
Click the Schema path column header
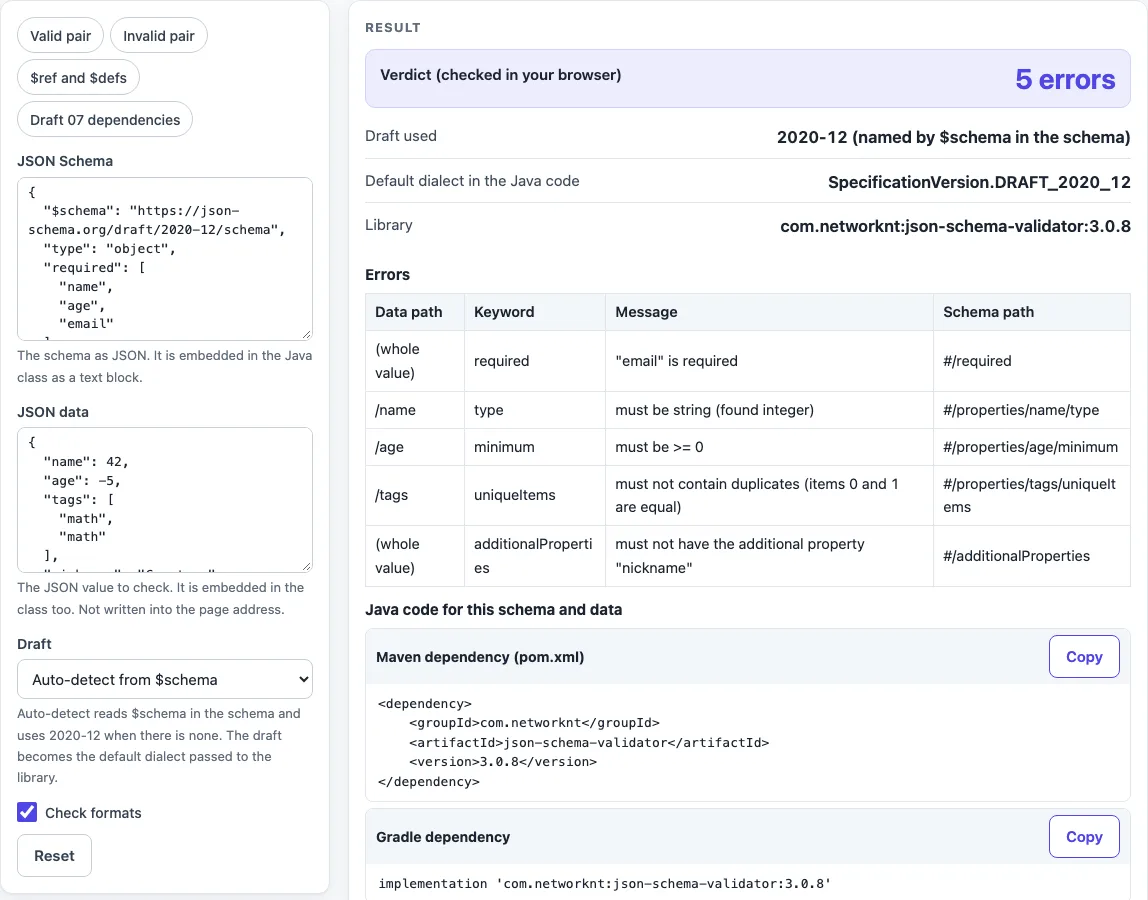point(1032,312)
